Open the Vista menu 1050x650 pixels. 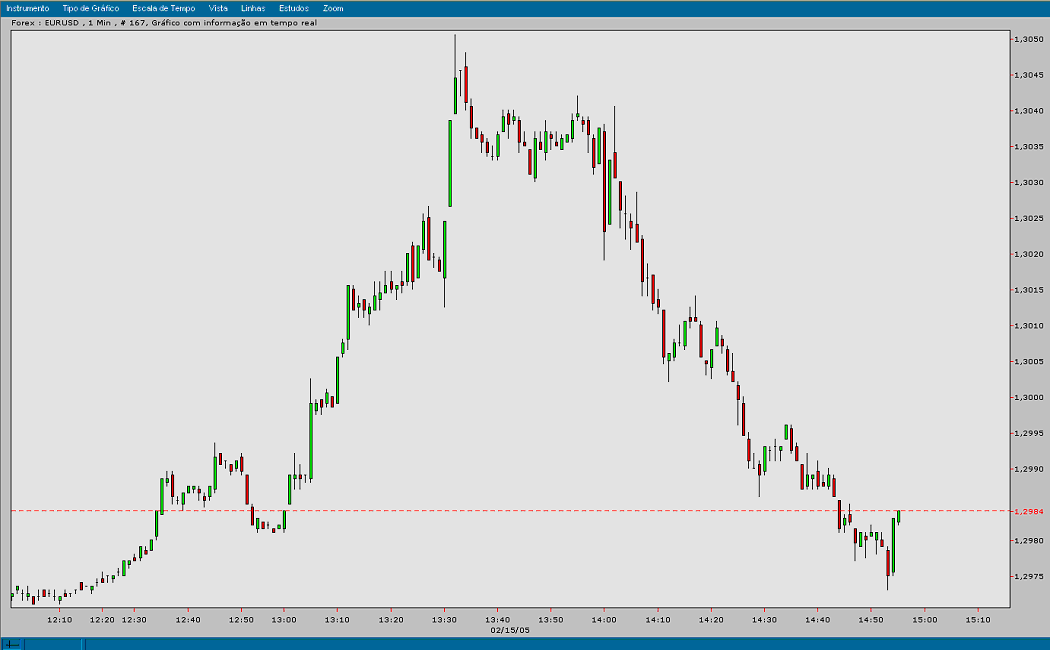tap(218, 7)
